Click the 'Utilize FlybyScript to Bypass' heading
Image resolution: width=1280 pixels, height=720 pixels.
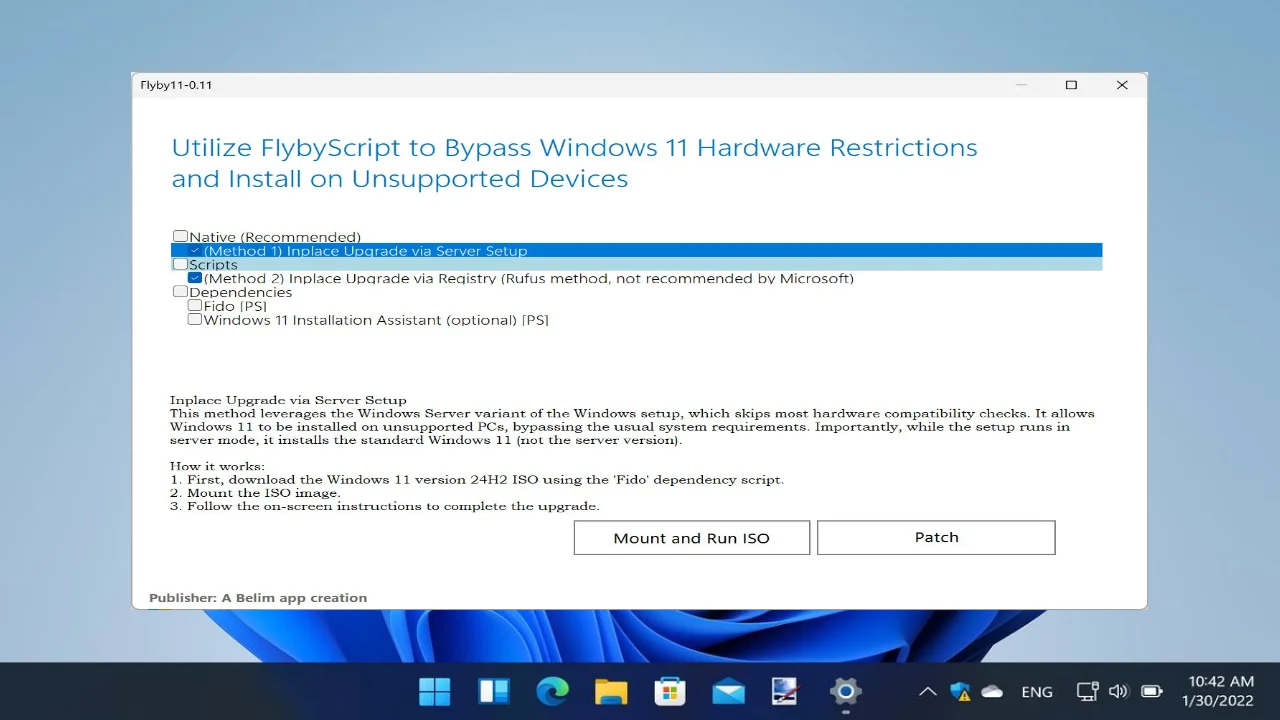tap(574, 163)
